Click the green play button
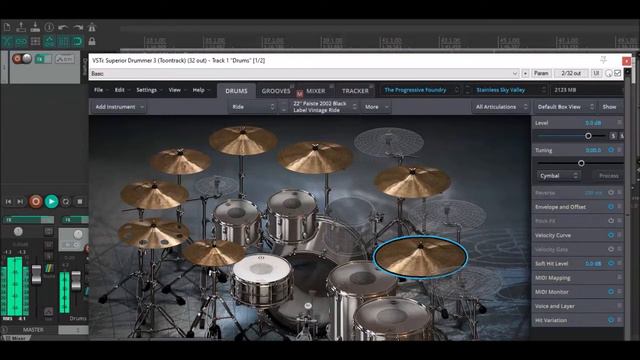This screenshot has width=640, height=360. tap(51, 201)
